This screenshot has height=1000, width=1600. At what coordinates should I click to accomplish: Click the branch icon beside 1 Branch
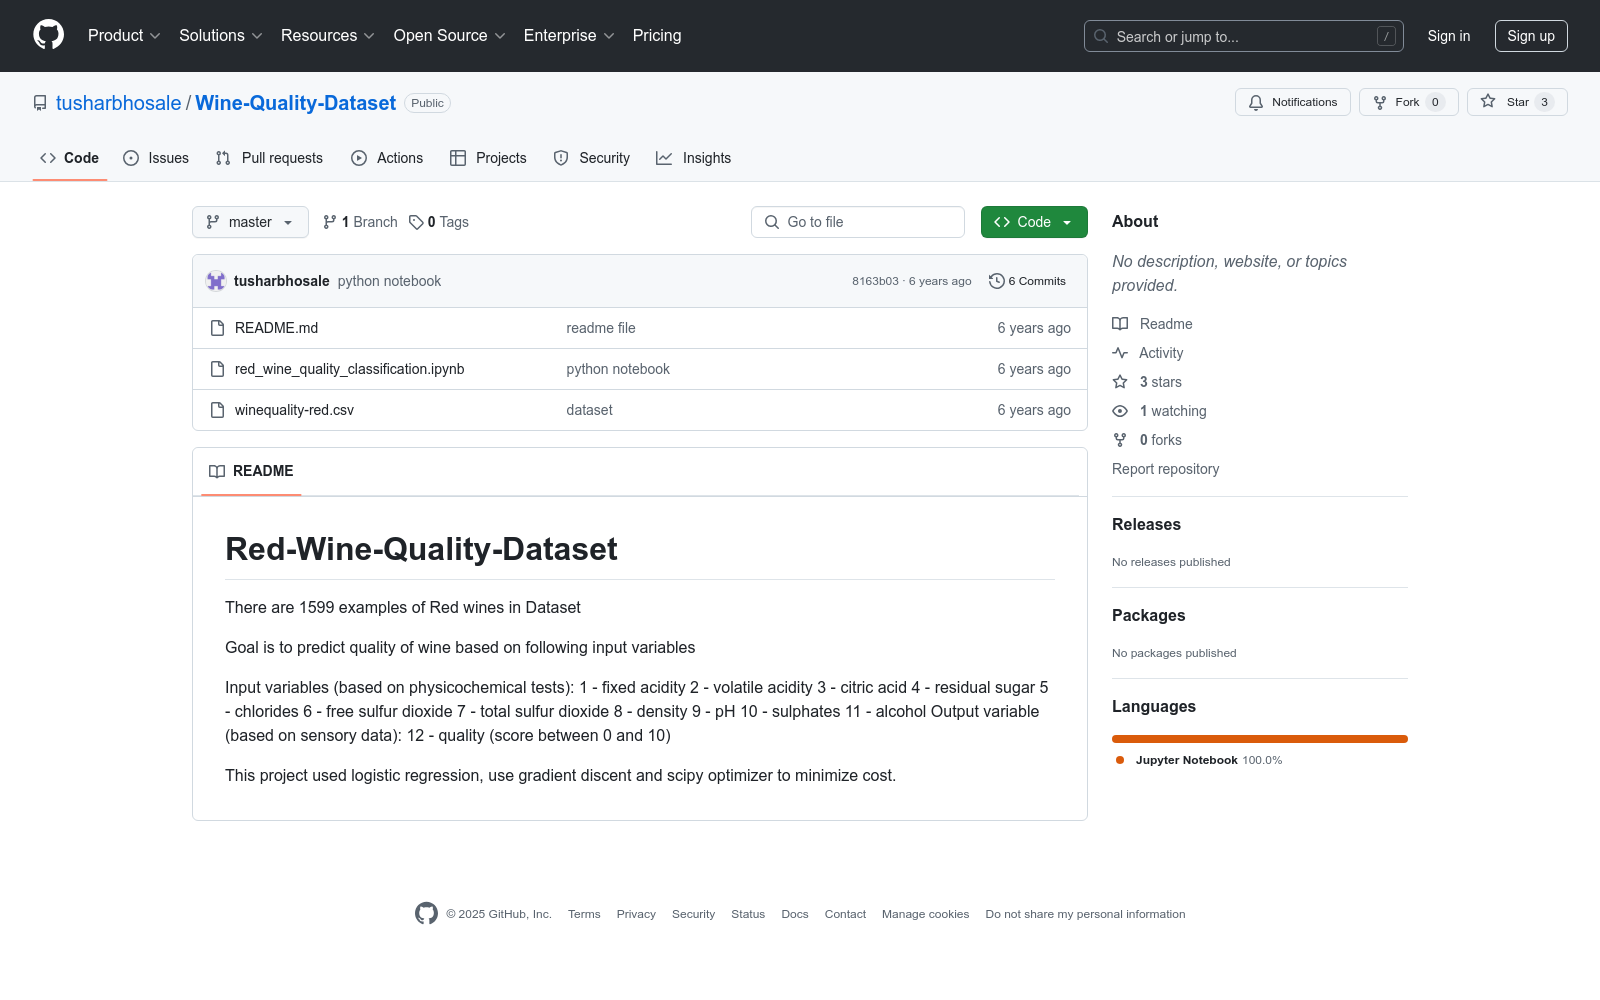[330, 222]
